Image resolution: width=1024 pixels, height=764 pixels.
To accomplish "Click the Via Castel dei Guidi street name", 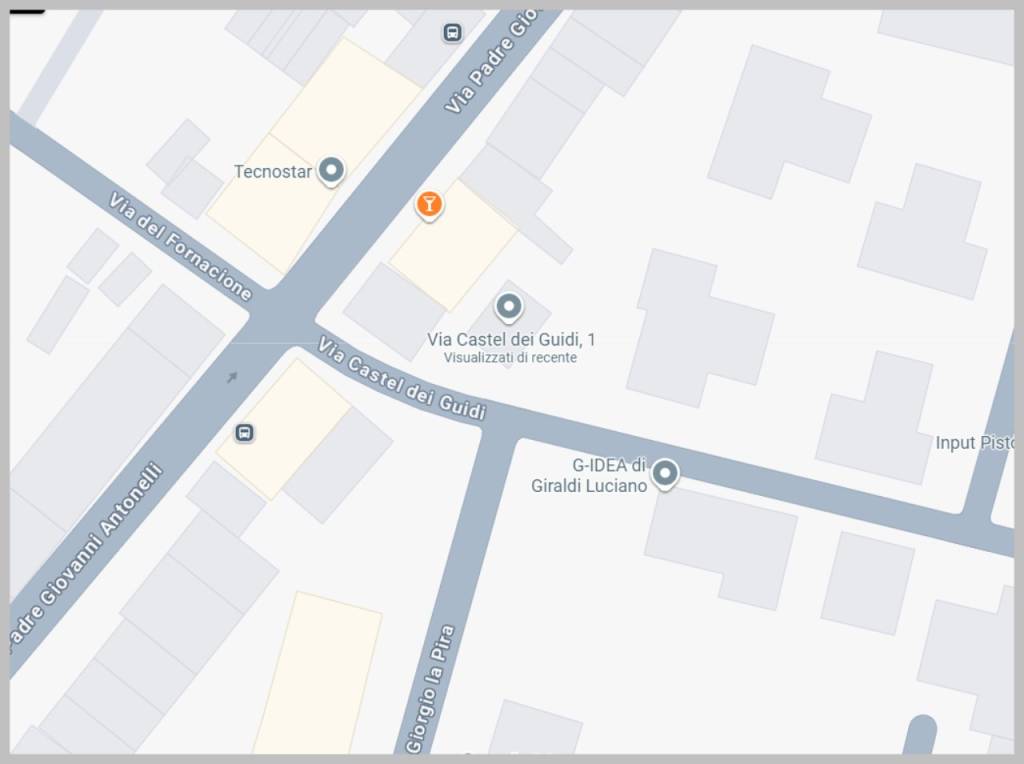I will click(x=402, y=379).
